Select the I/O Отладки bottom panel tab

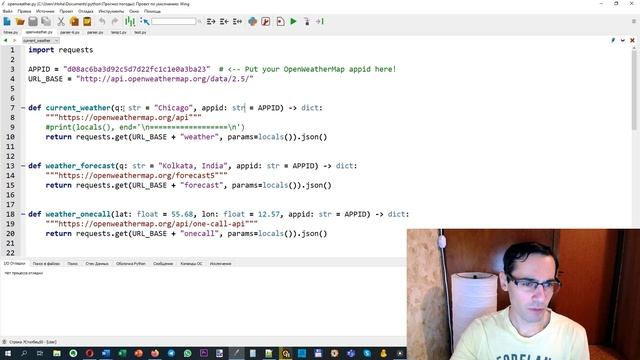coord(14,264)
